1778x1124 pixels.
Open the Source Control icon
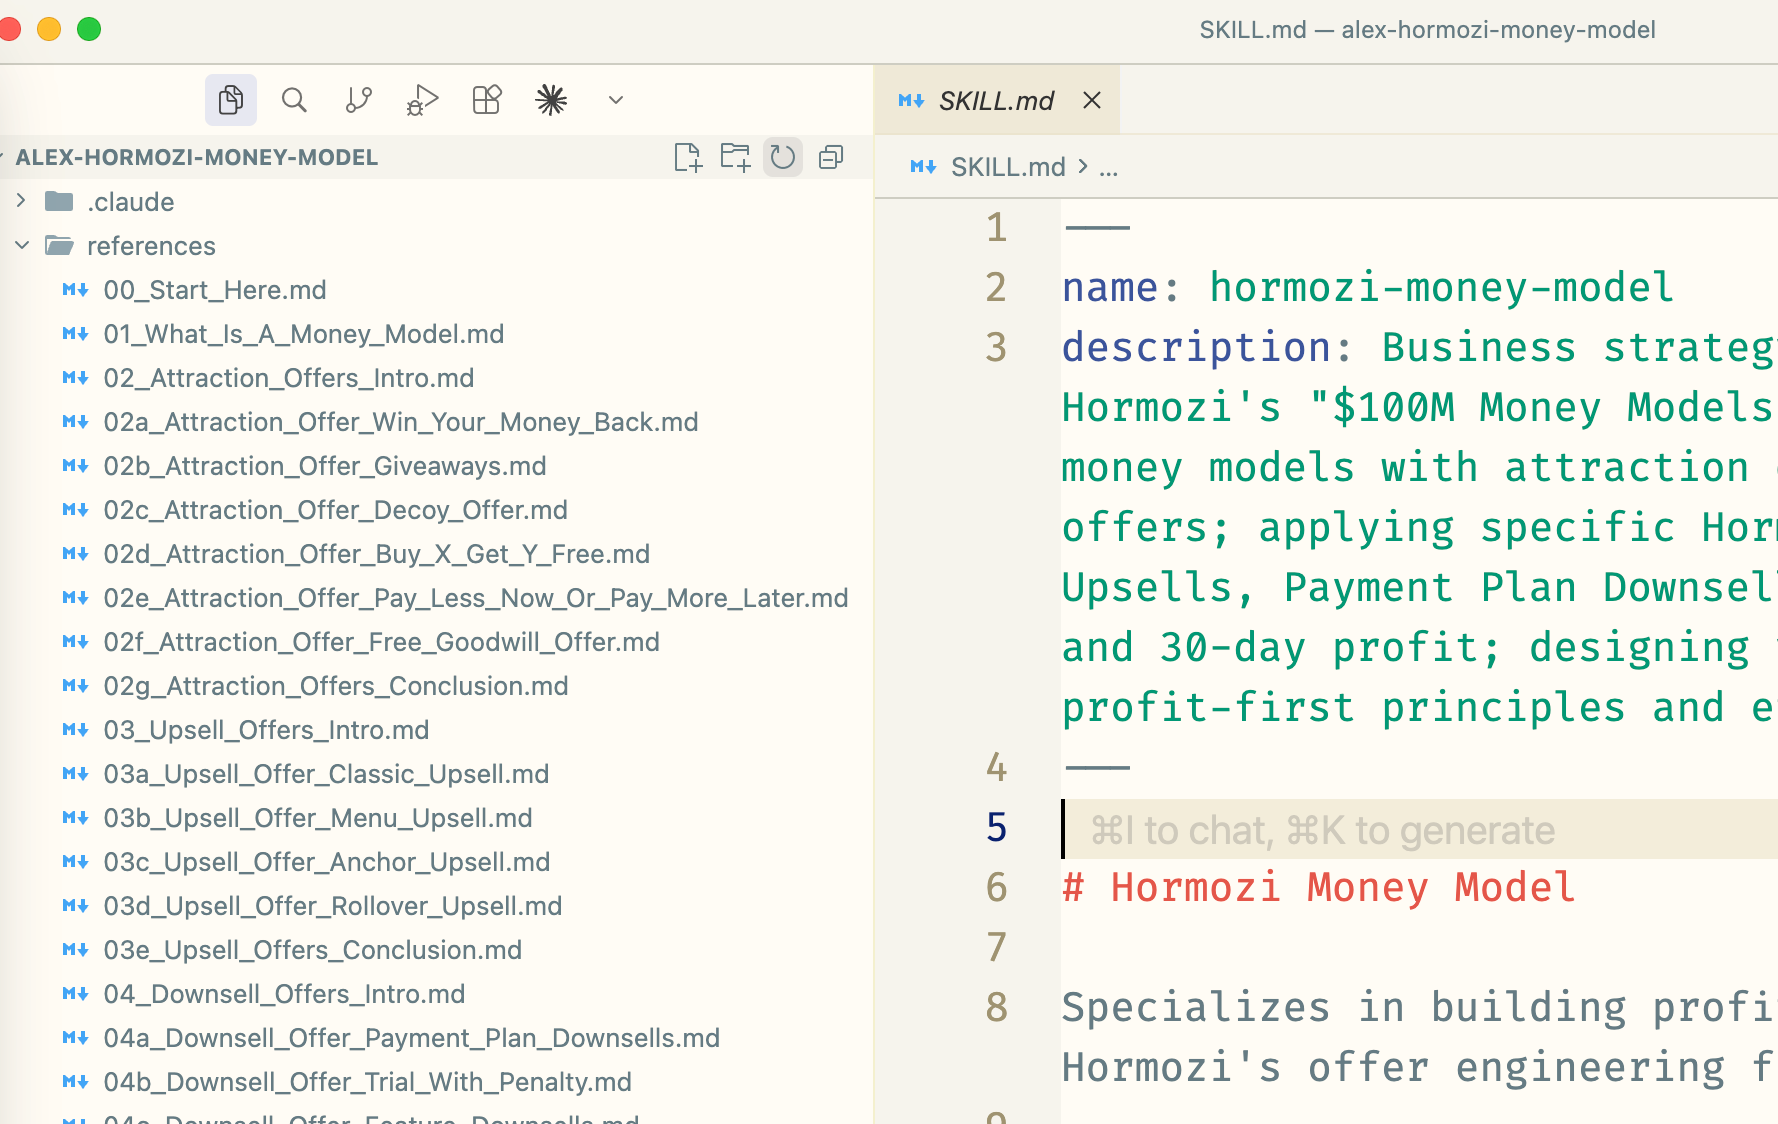click(x=358, y=100)
